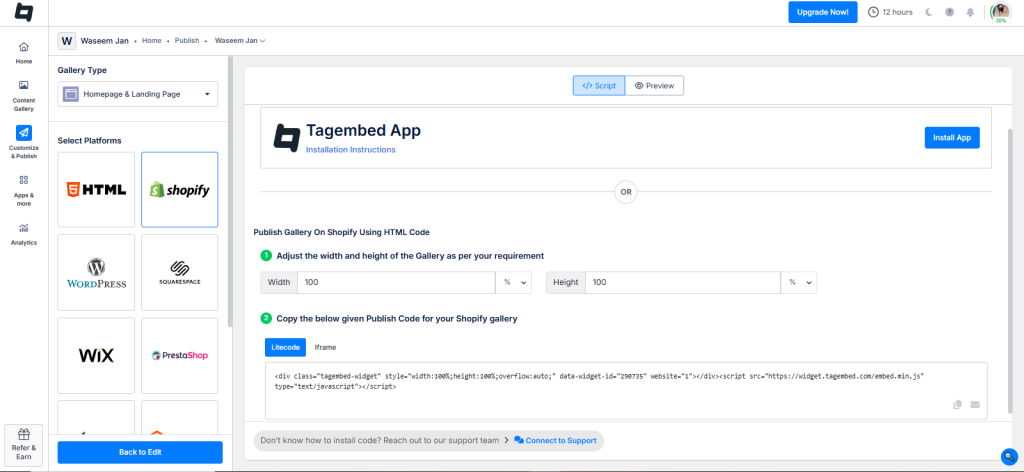Open Apps & more in the sidebar
Screen dimensions: 1024x472
point(24,190)
